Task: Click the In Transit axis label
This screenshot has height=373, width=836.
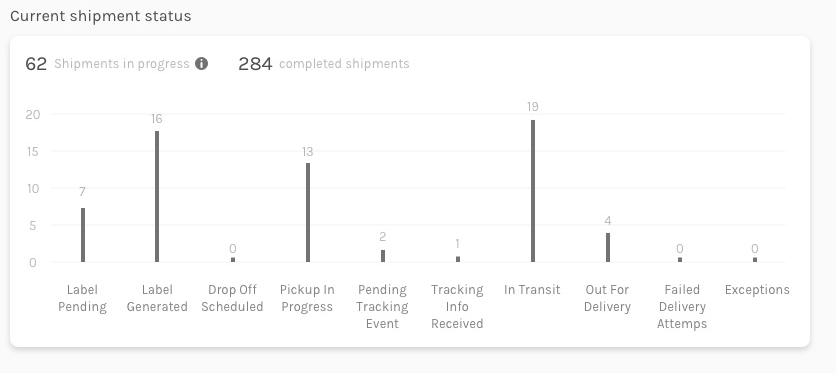Action: [532, 290]
